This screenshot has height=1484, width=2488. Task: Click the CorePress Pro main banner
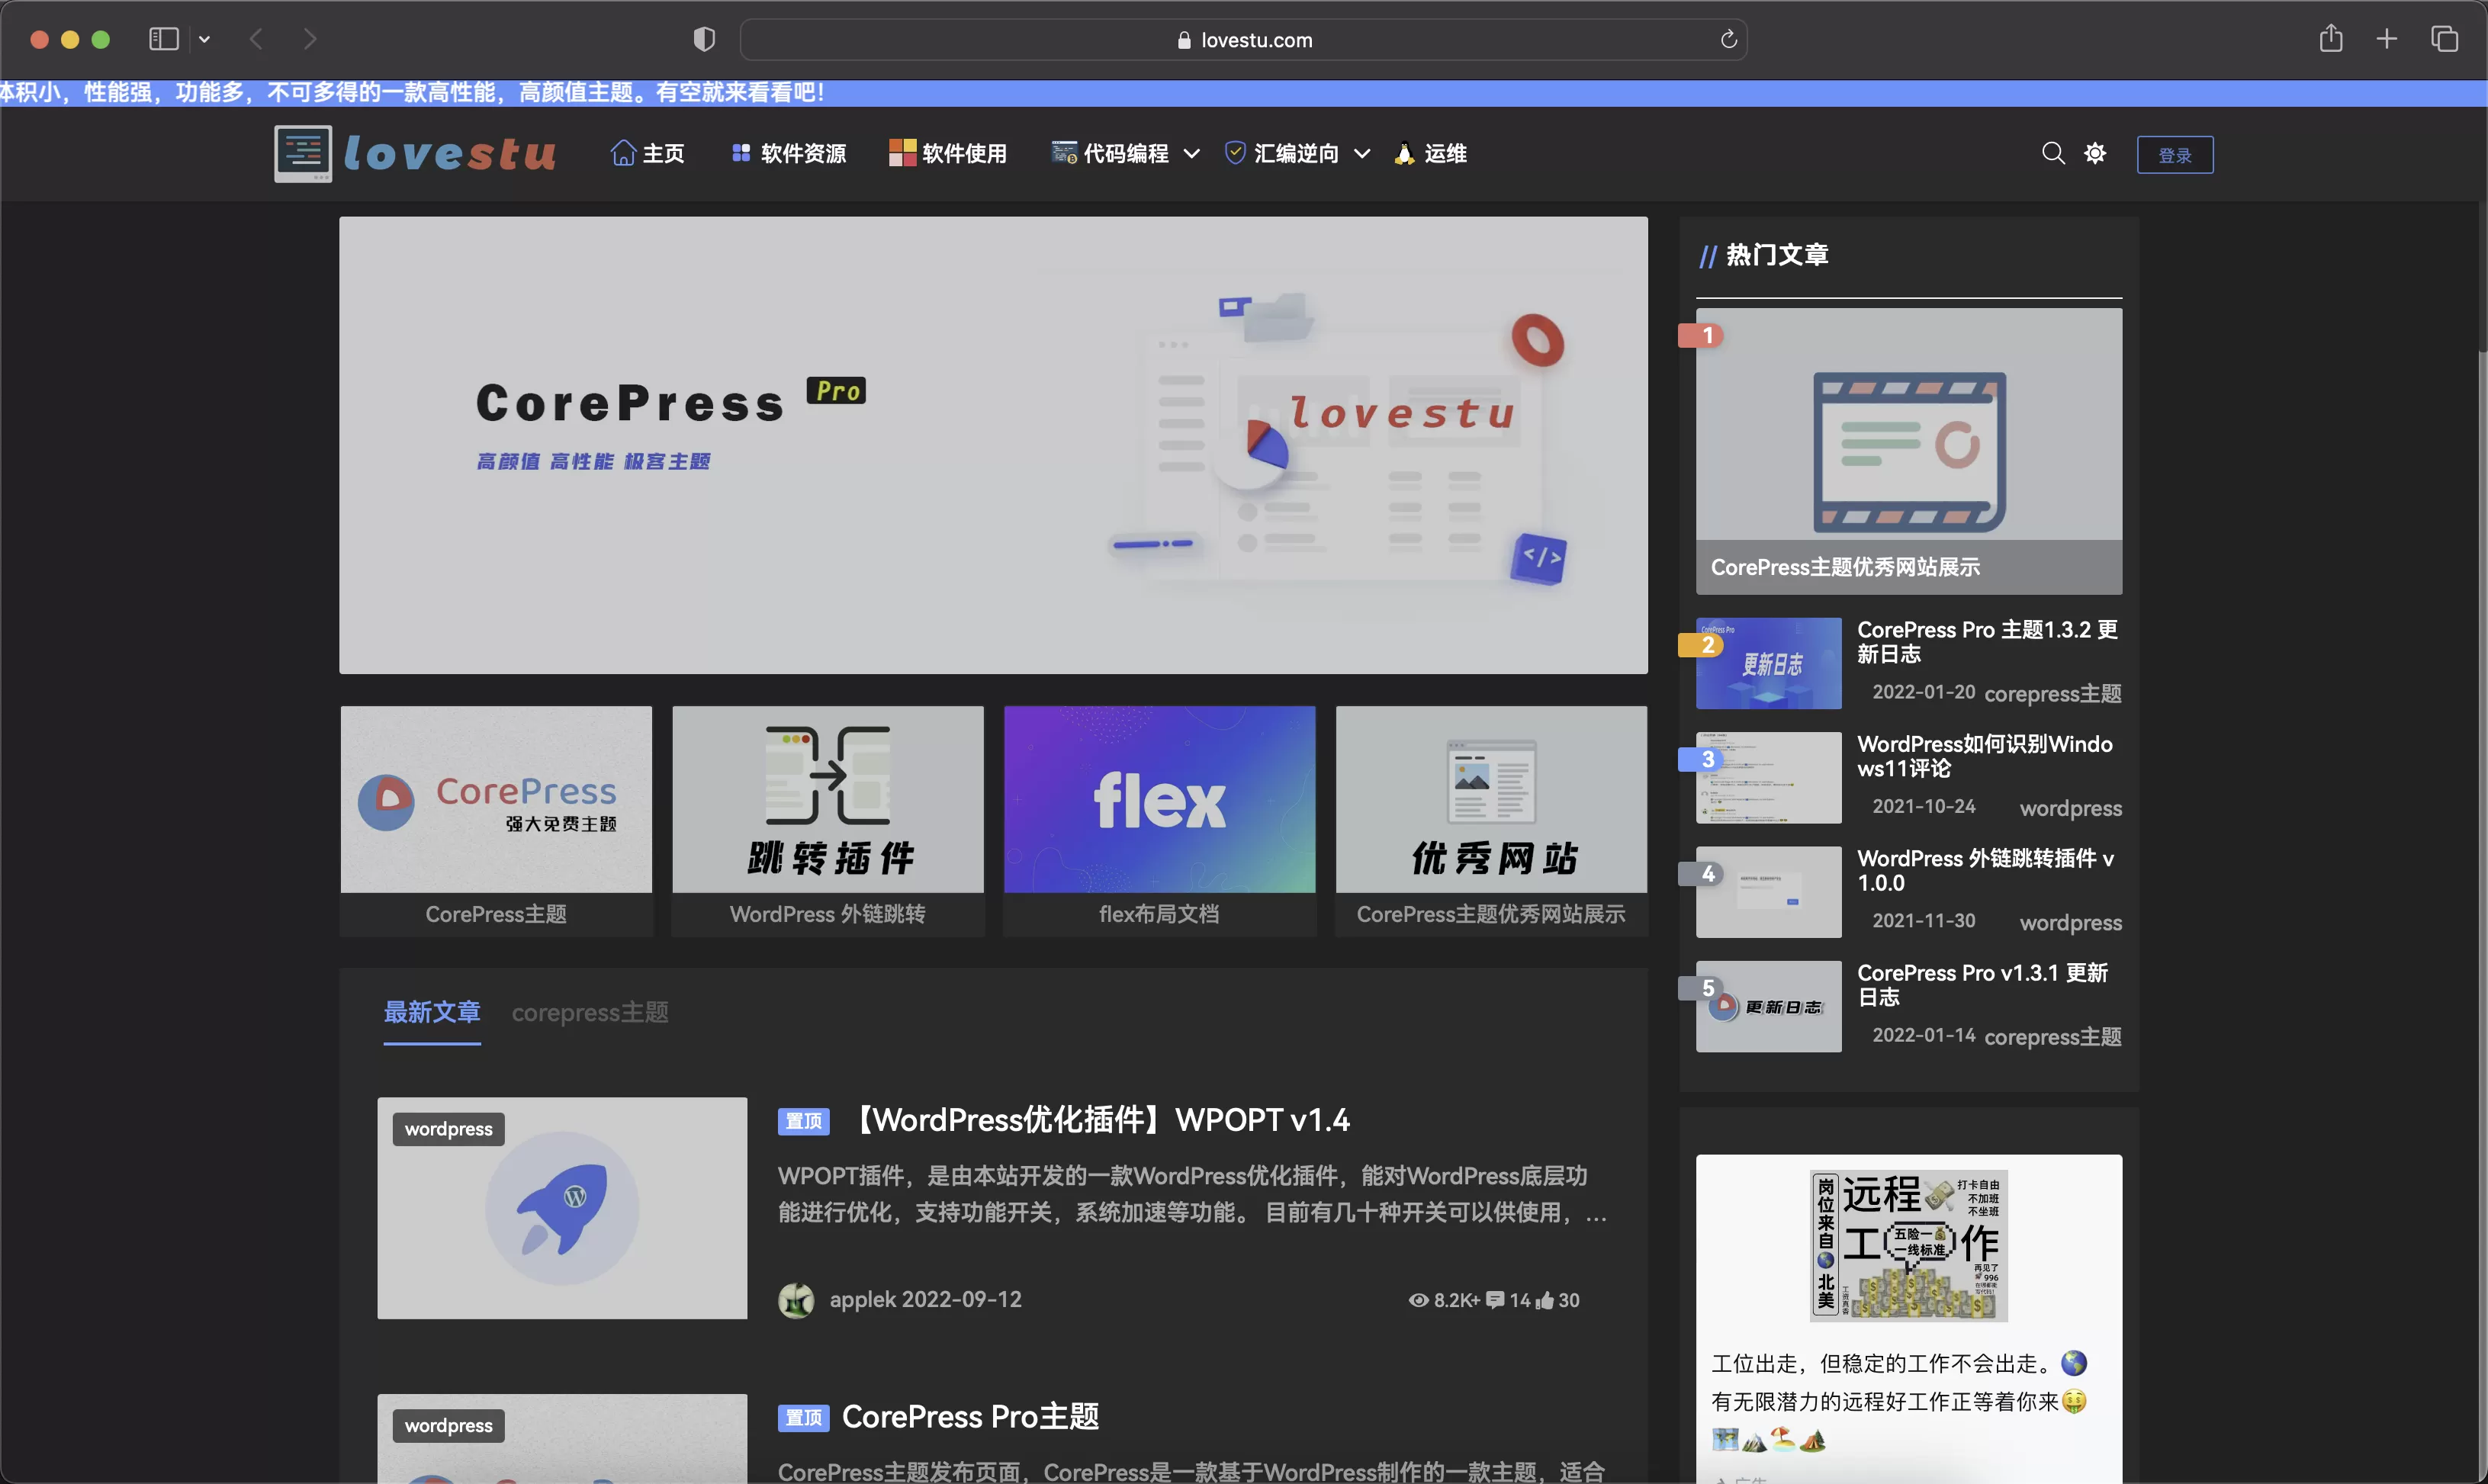(x=993, y=445)
